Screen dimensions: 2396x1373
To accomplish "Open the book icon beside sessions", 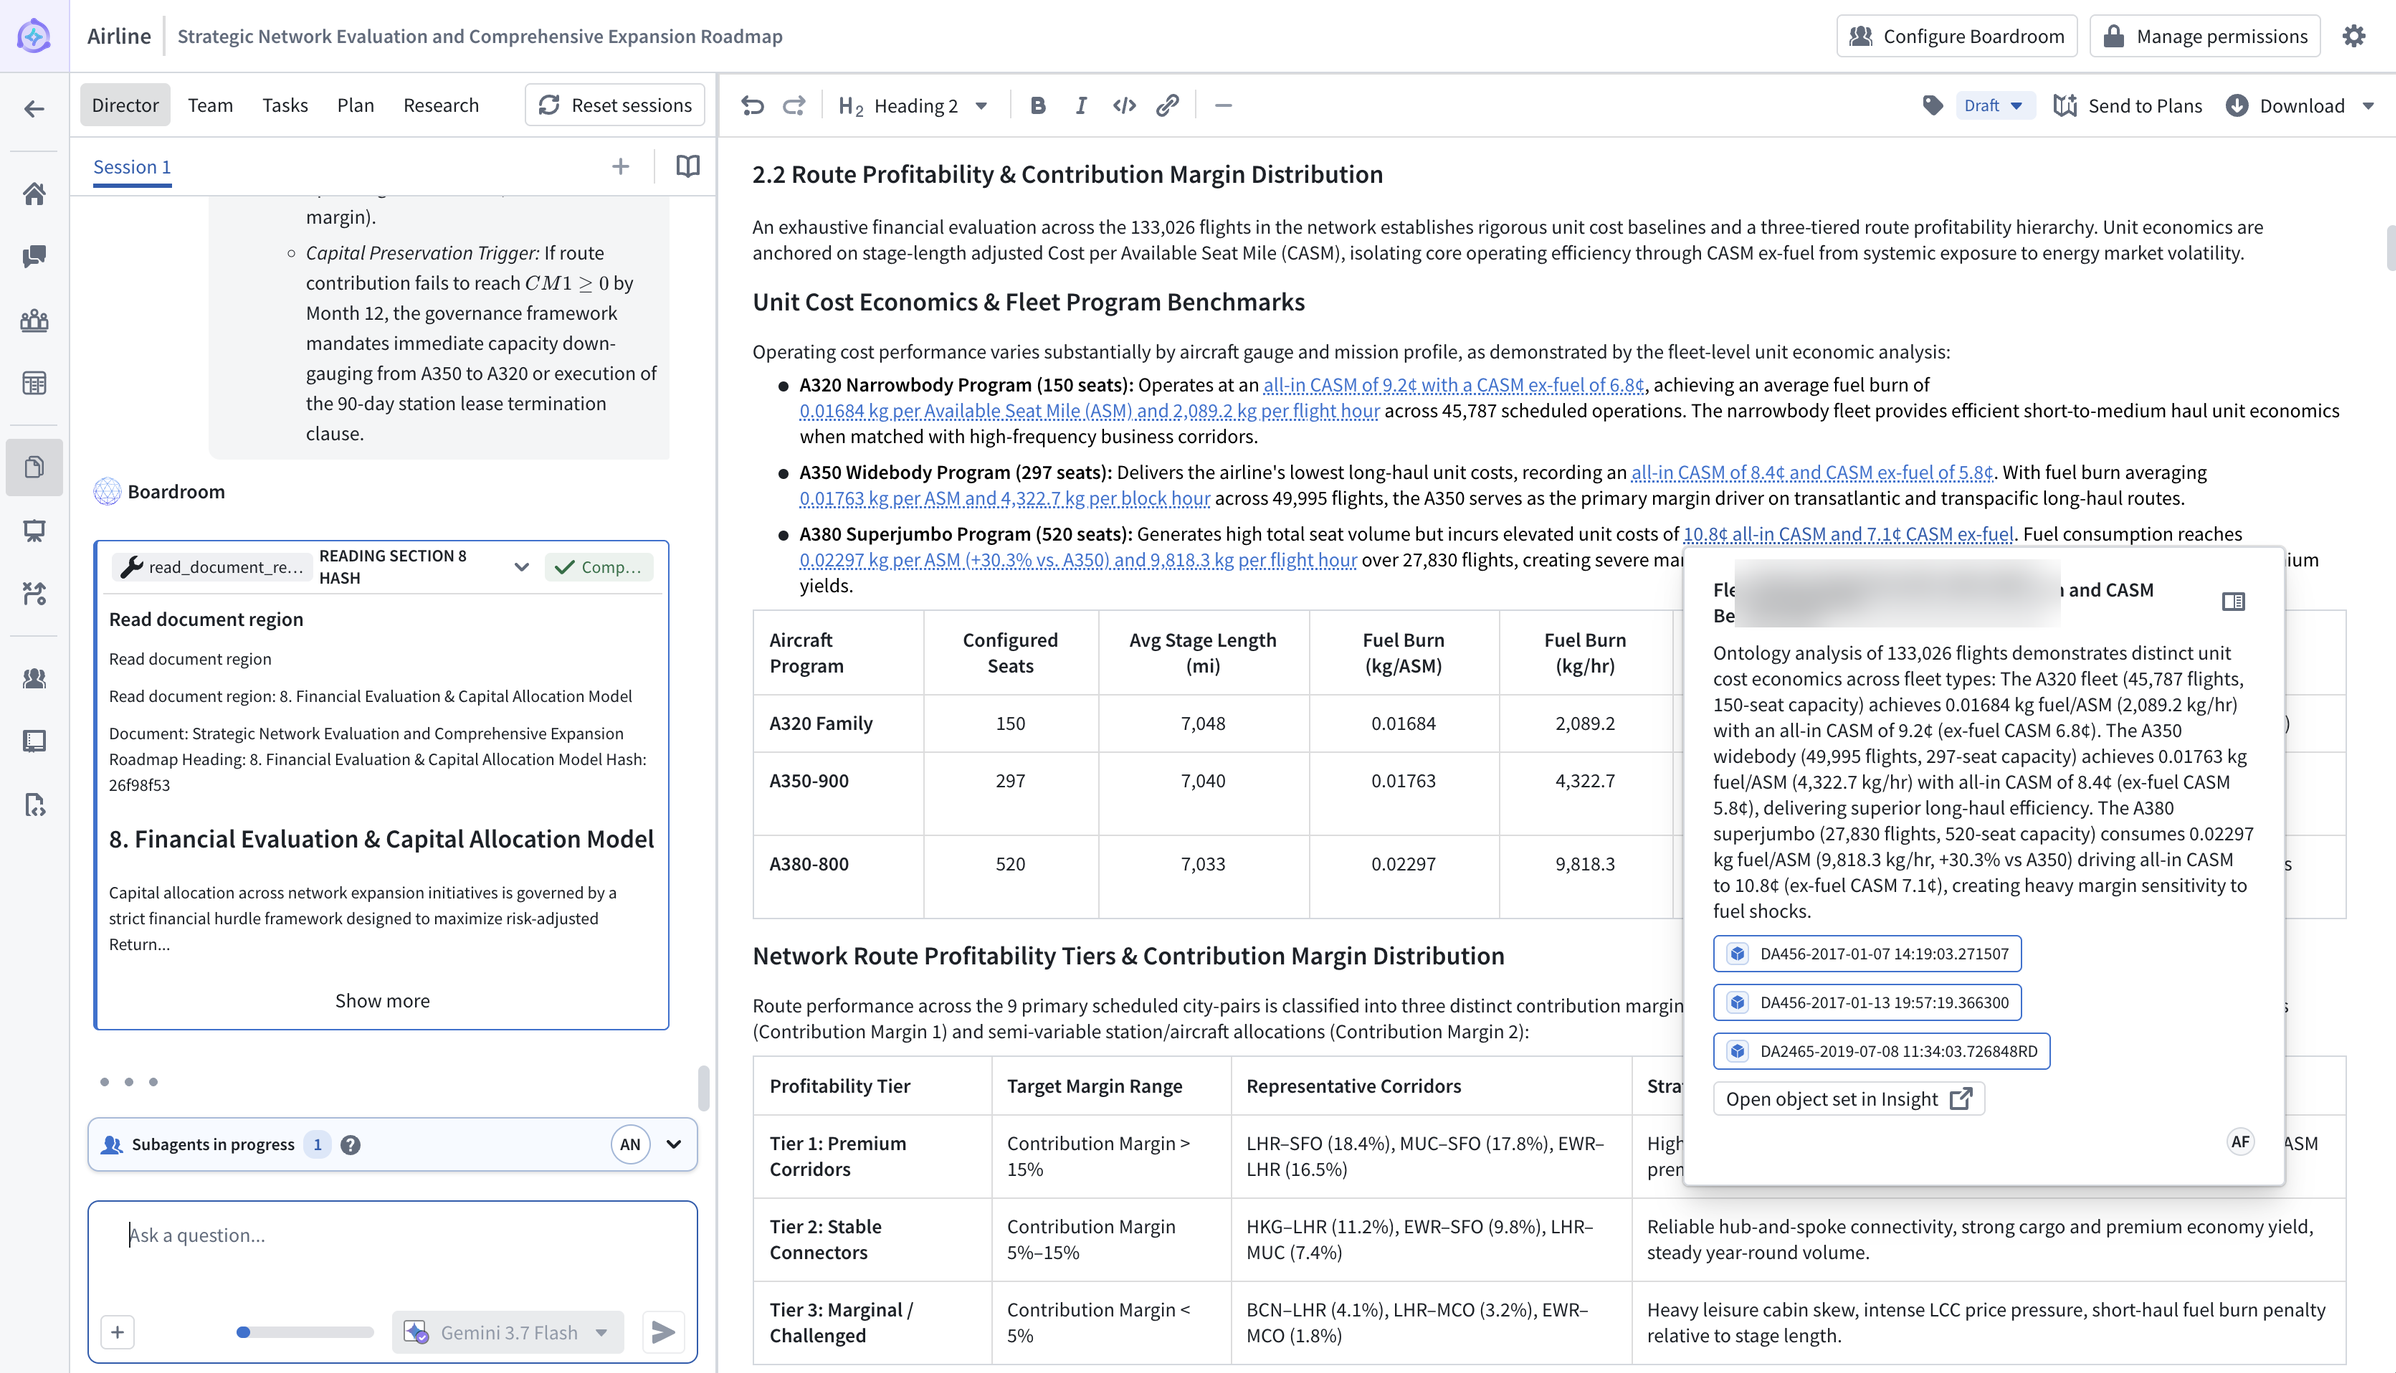I will [688, 166].
